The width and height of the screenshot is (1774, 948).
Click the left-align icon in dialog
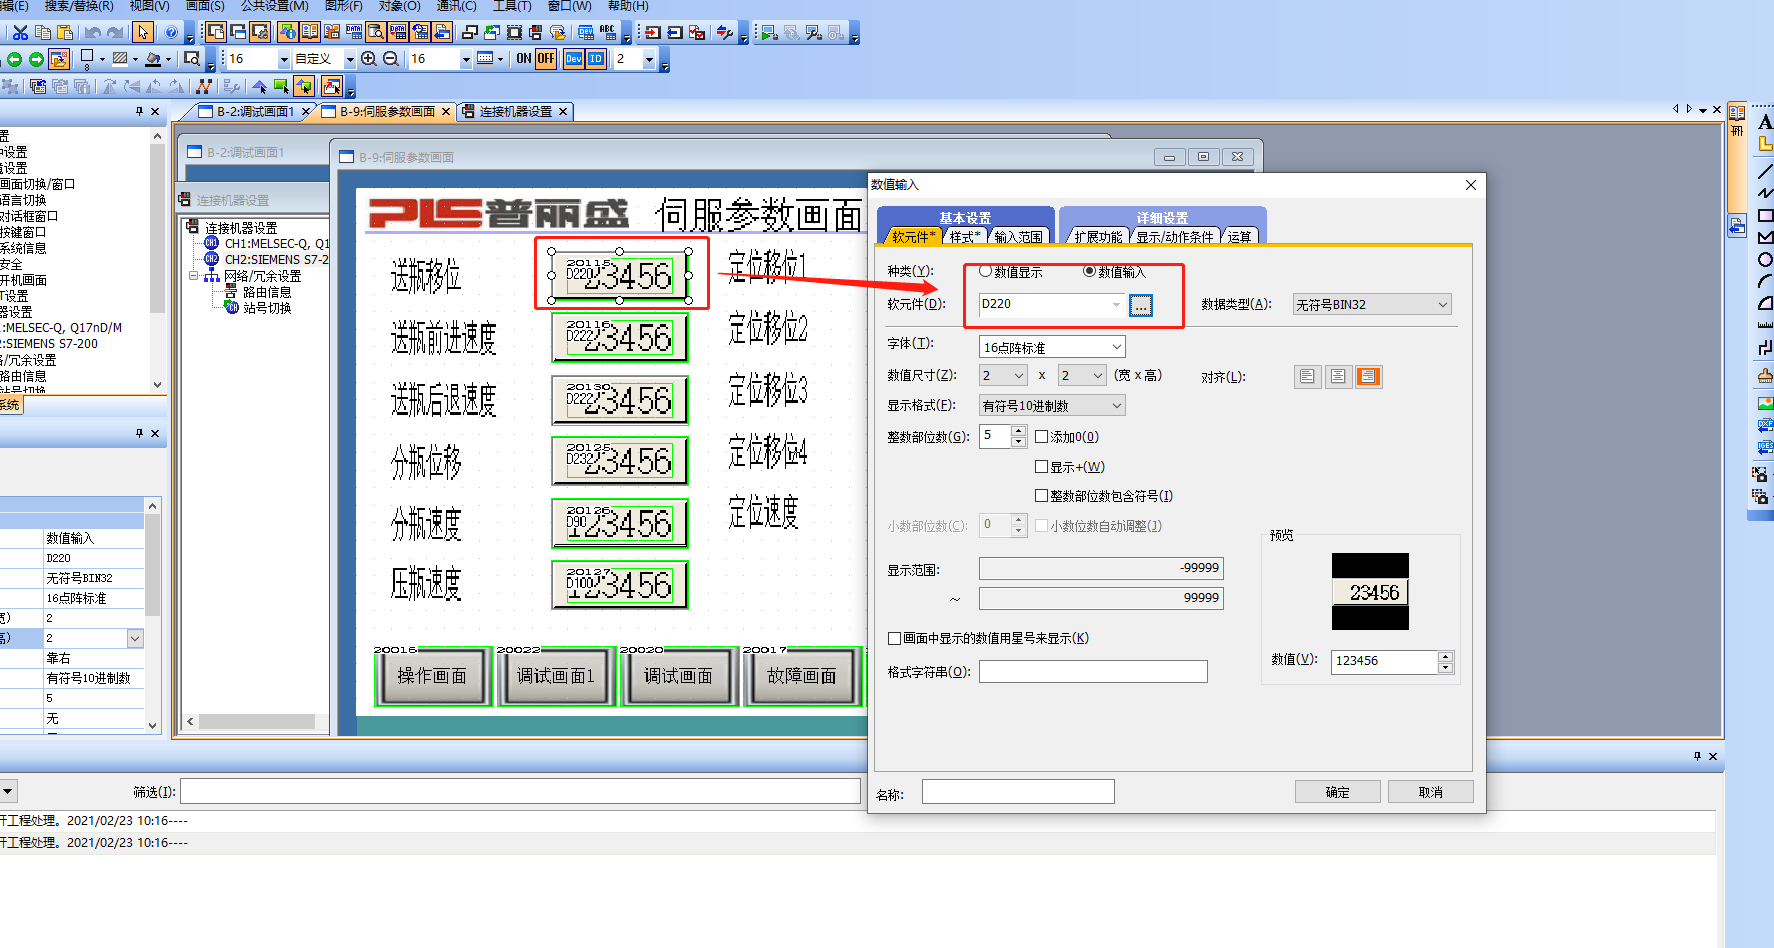coord(1307,377)
